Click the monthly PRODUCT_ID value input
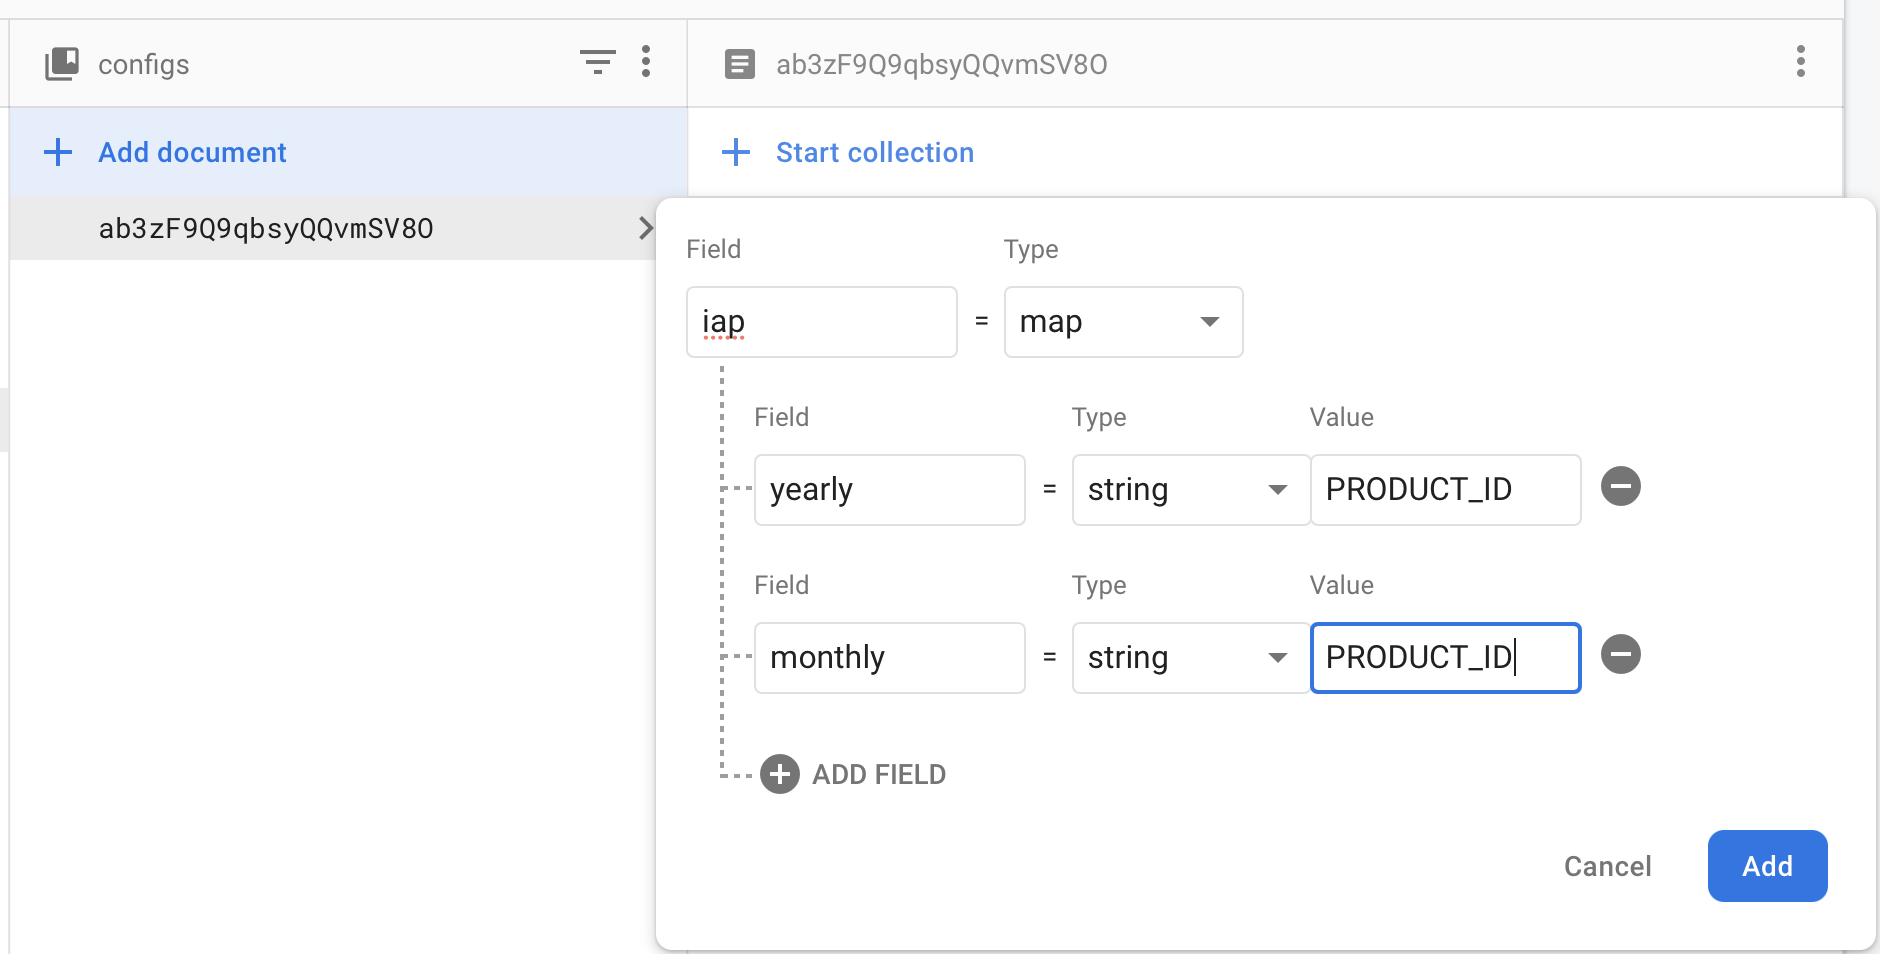 click(x=1446, y=658)
